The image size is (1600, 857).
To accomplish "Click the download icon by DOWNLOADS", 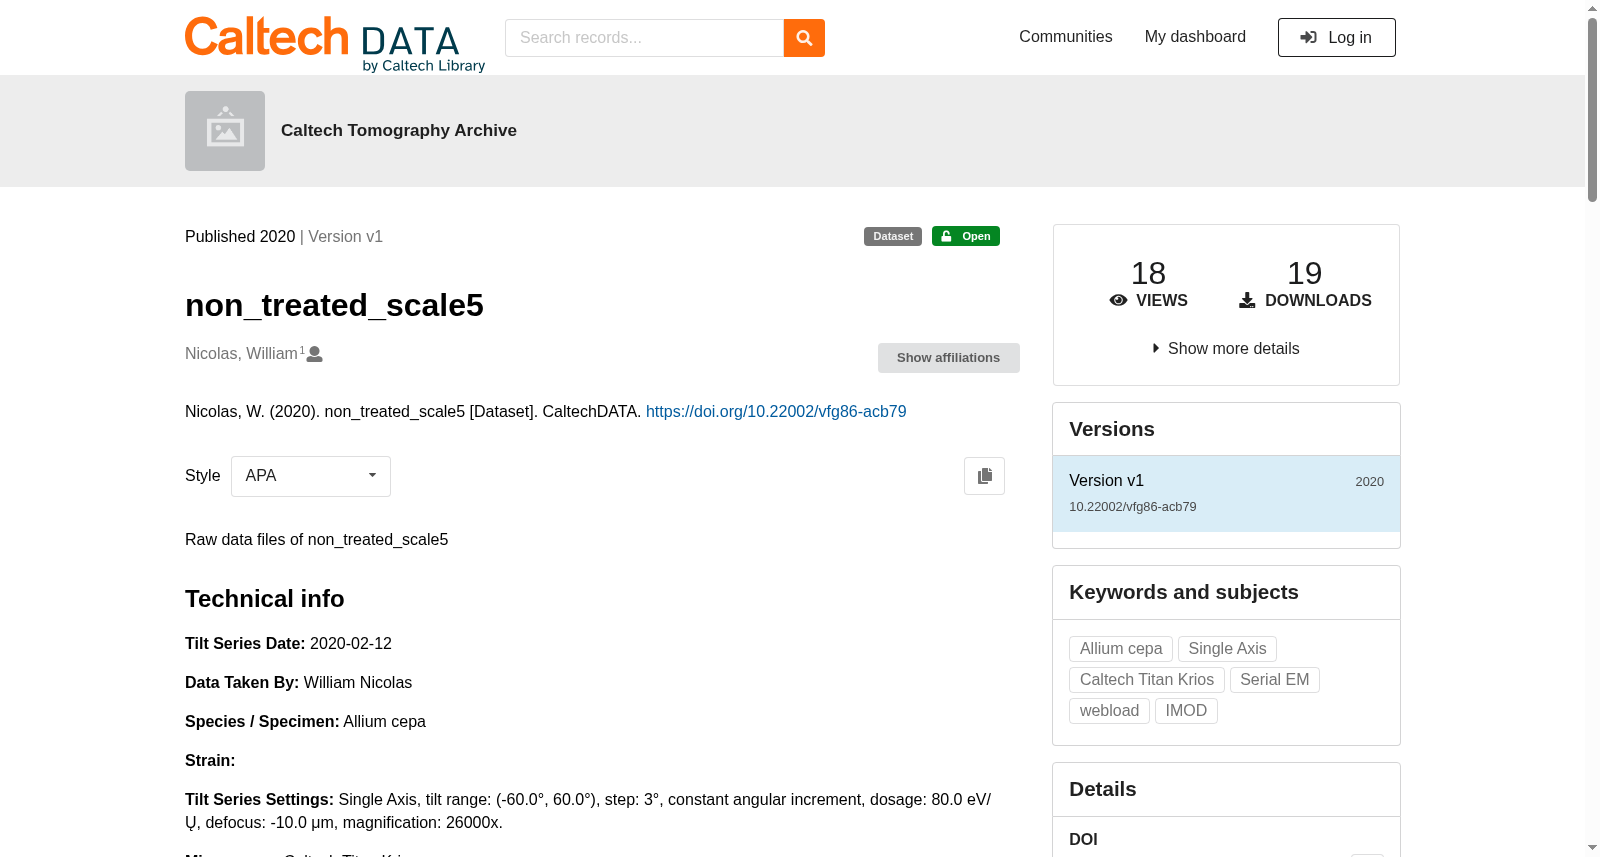I will 1247,300.
